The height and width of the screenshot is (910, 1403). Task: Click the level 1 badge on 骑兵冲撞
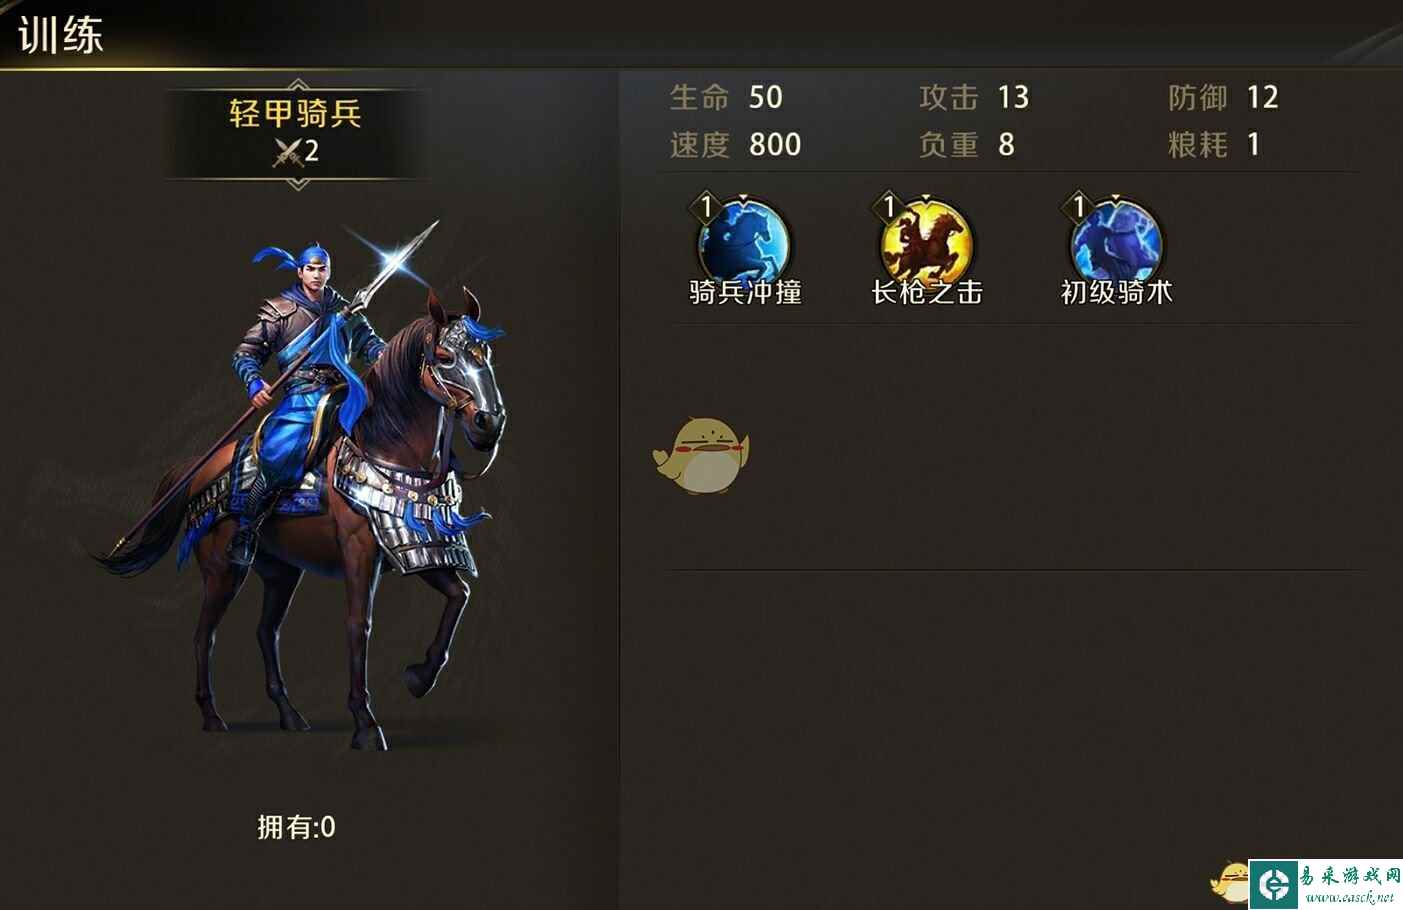click(706, 207)
